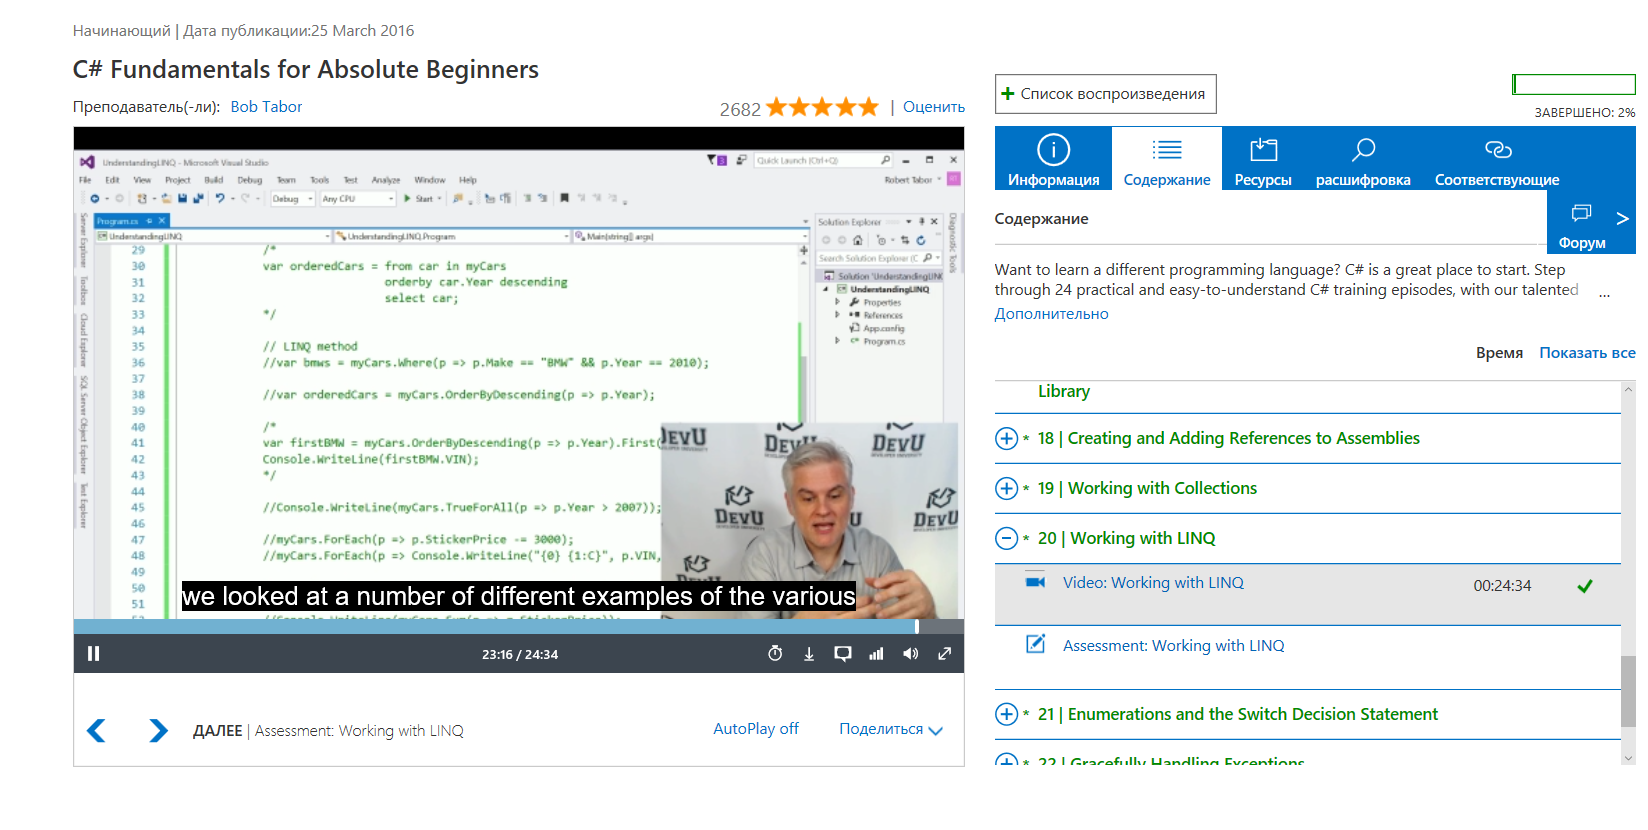1648x830 pixels.
Task: Open playback speed timer icon
Action: (775, 654)
